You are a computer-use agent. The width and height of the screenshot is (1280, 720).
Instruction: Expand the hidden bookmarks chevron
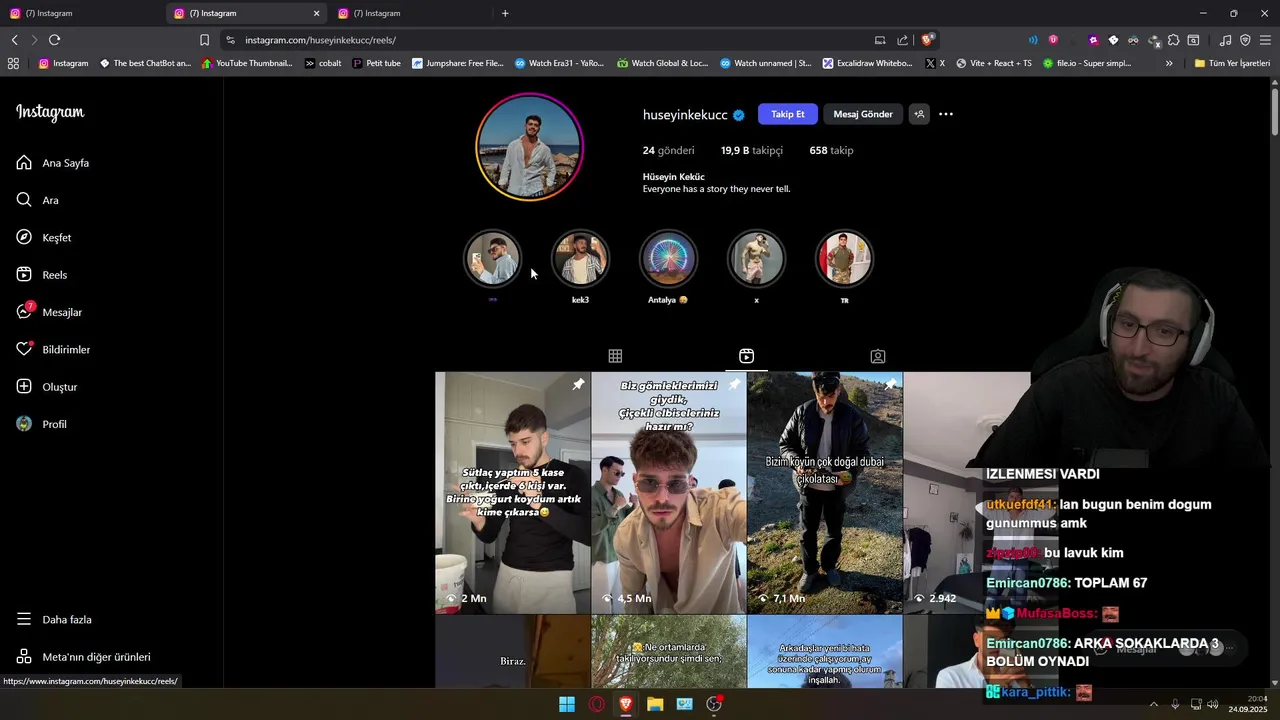tap(1169, 63)
